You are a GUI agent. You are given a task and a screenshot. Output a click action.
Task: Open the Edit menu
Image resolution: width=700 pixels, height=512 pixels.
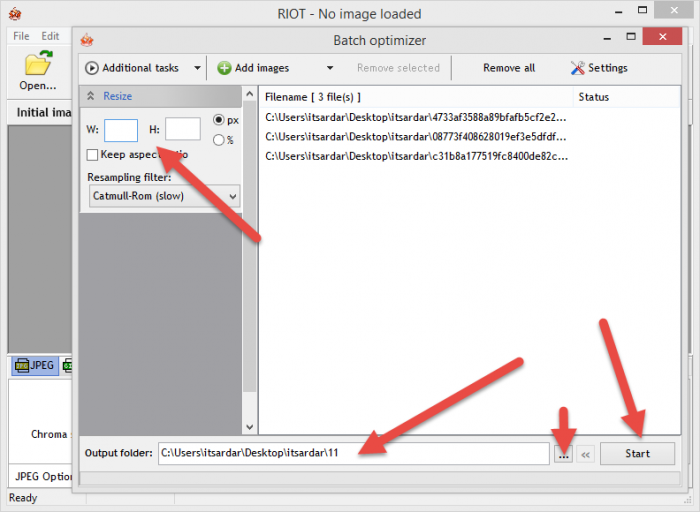coord(50,36)
